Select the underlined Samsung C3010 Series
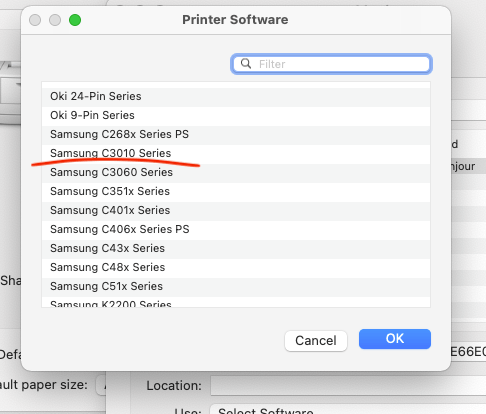Image resolution: width=486 pixels, height=414 pixels. click(x=236, y=153)
